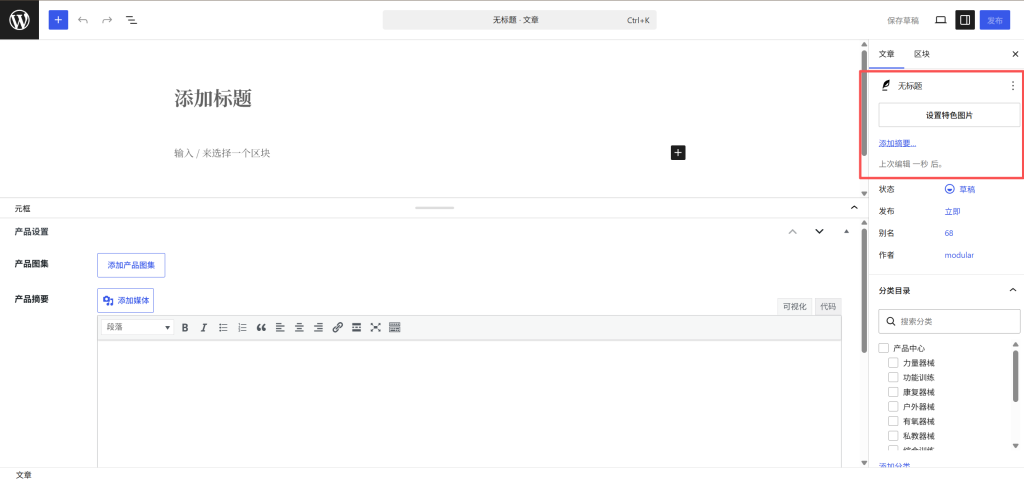
Task: Switch to the 文章 sidebar tab
Action: coord(886,54)
